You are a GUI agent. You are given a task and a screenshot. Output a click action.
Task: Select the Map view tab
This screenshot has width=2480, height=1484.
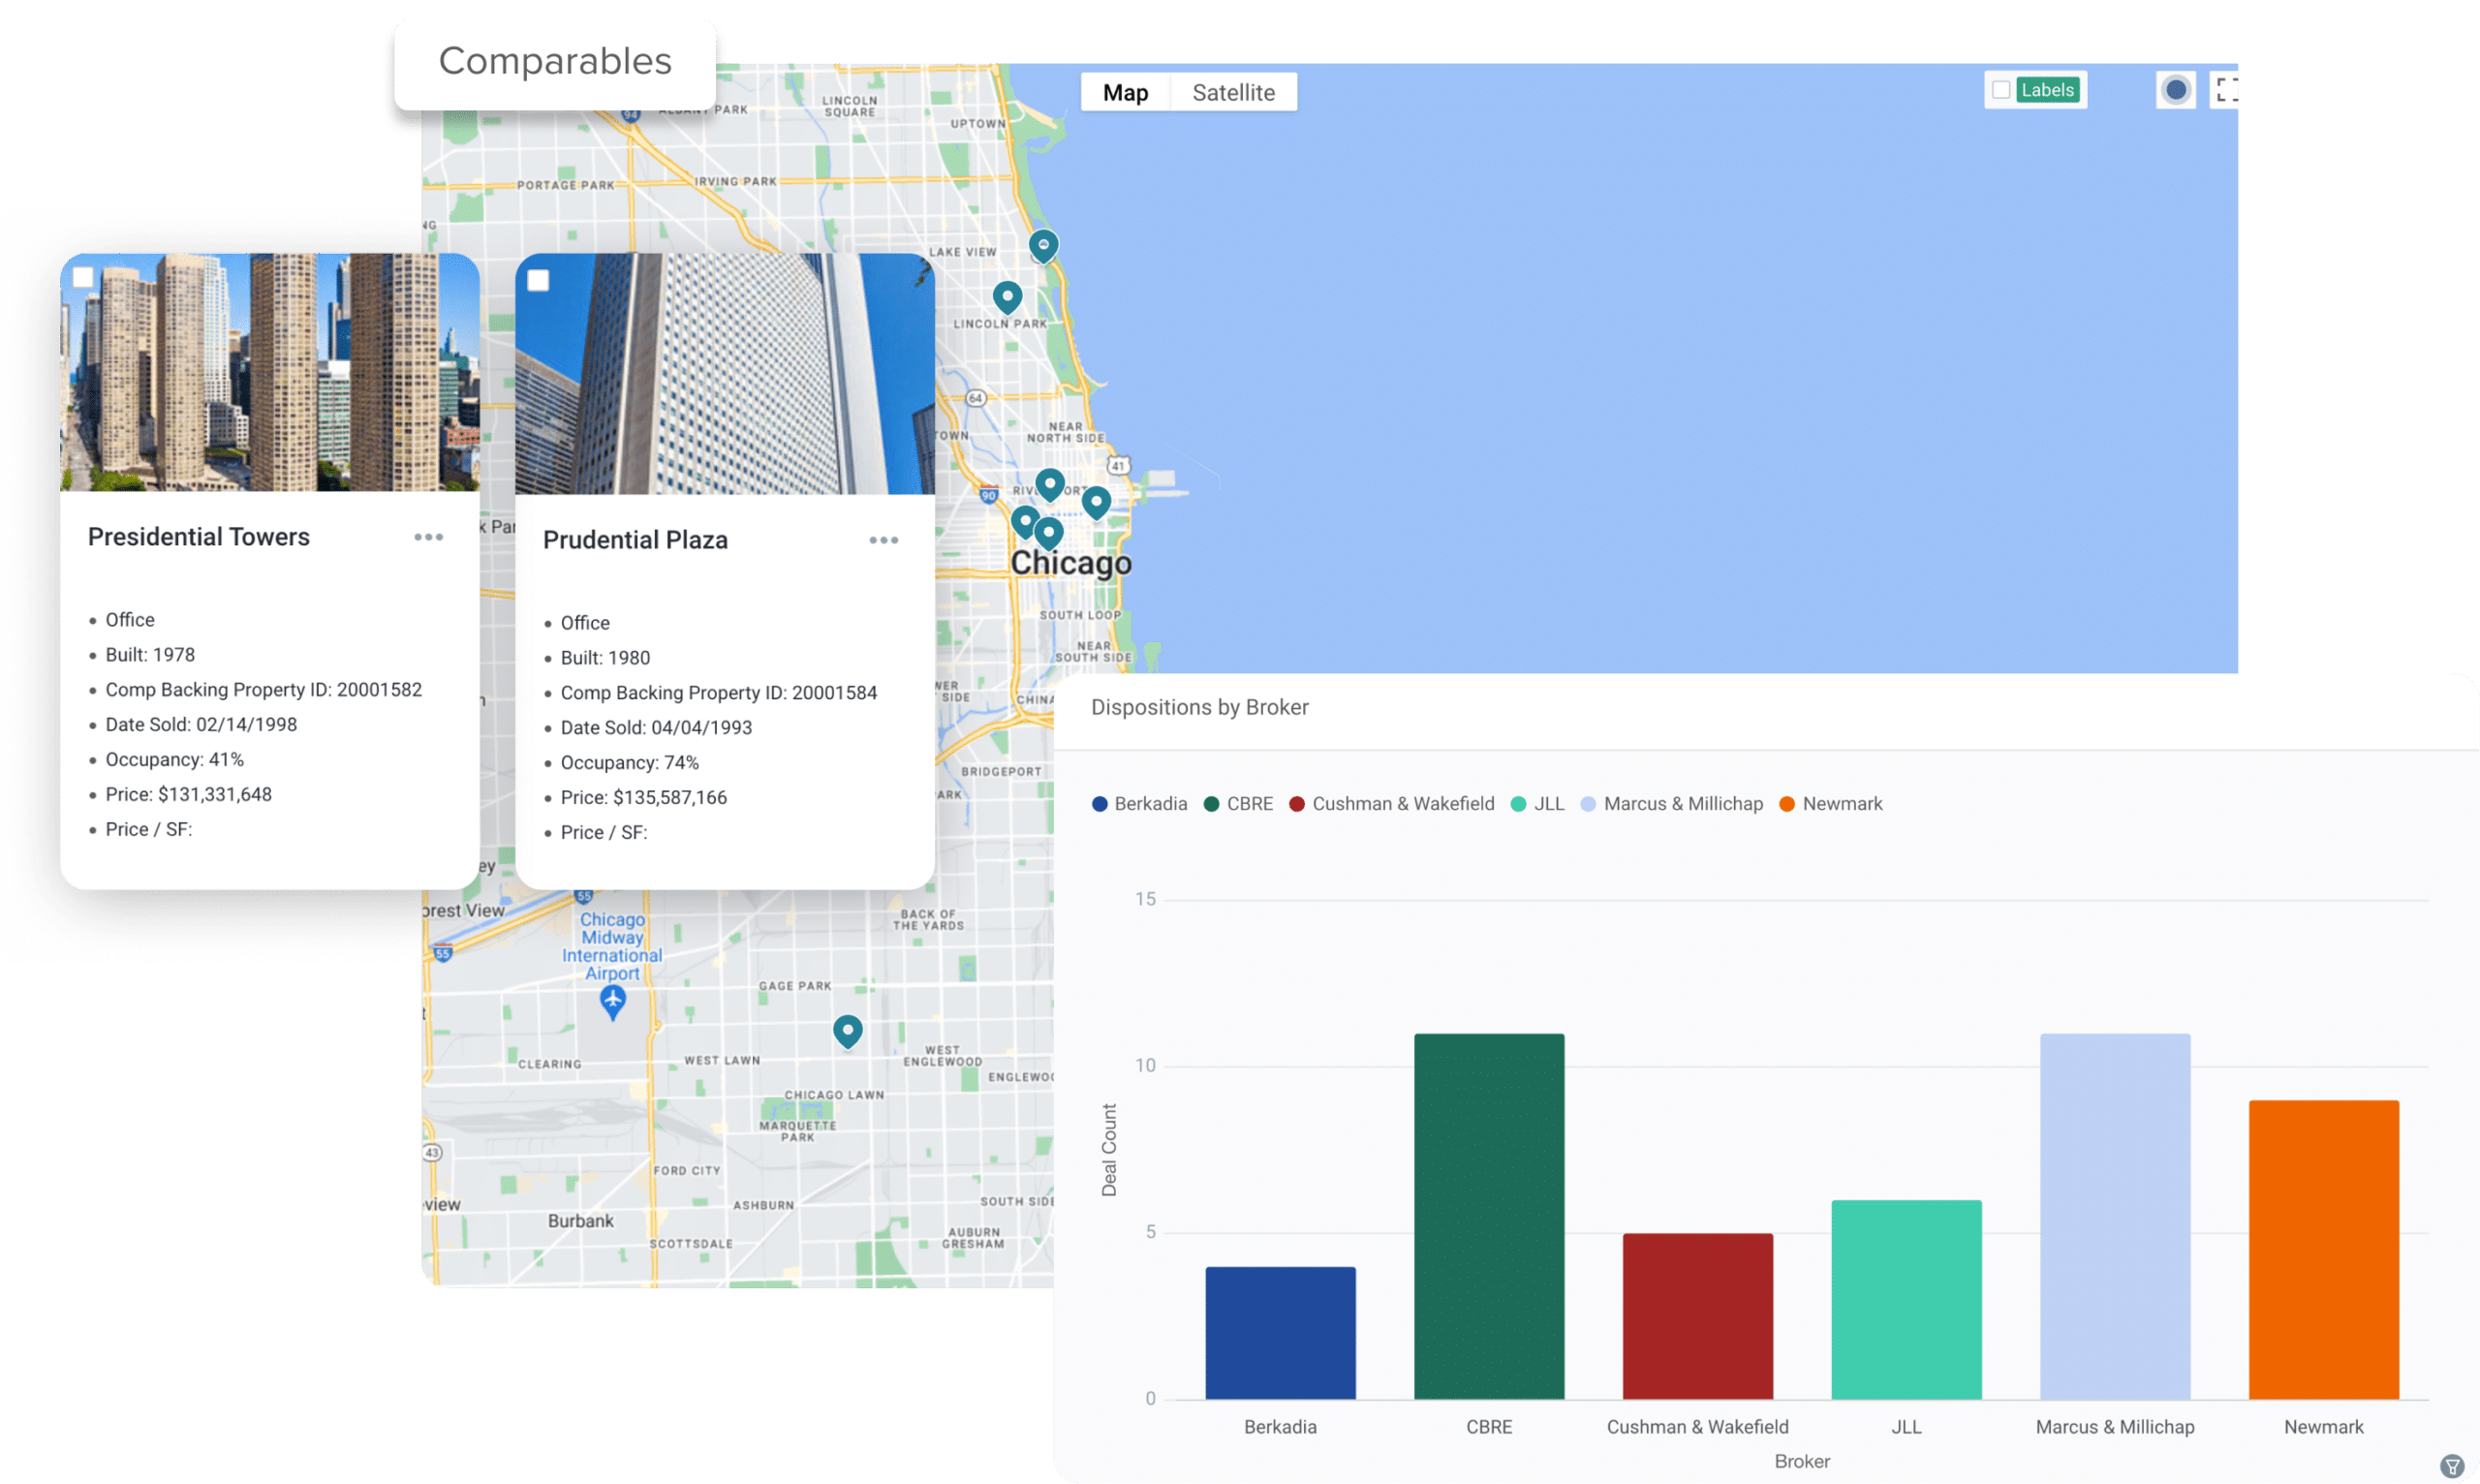[1125, 91]
